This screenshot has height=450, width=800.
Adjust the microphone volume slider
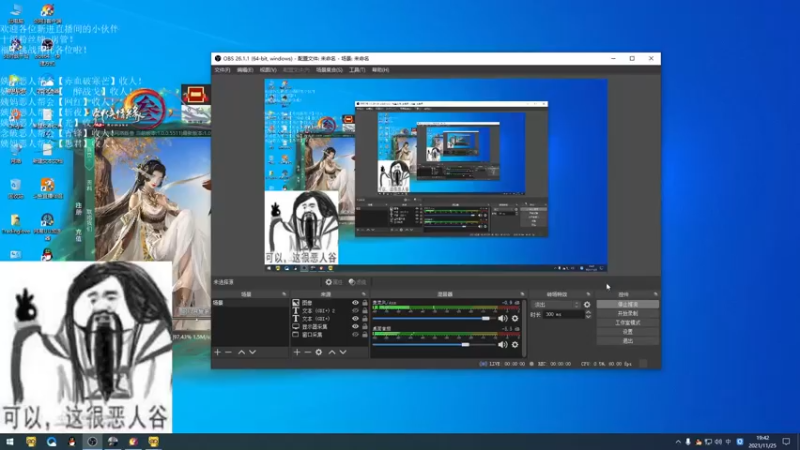point(434,318)
